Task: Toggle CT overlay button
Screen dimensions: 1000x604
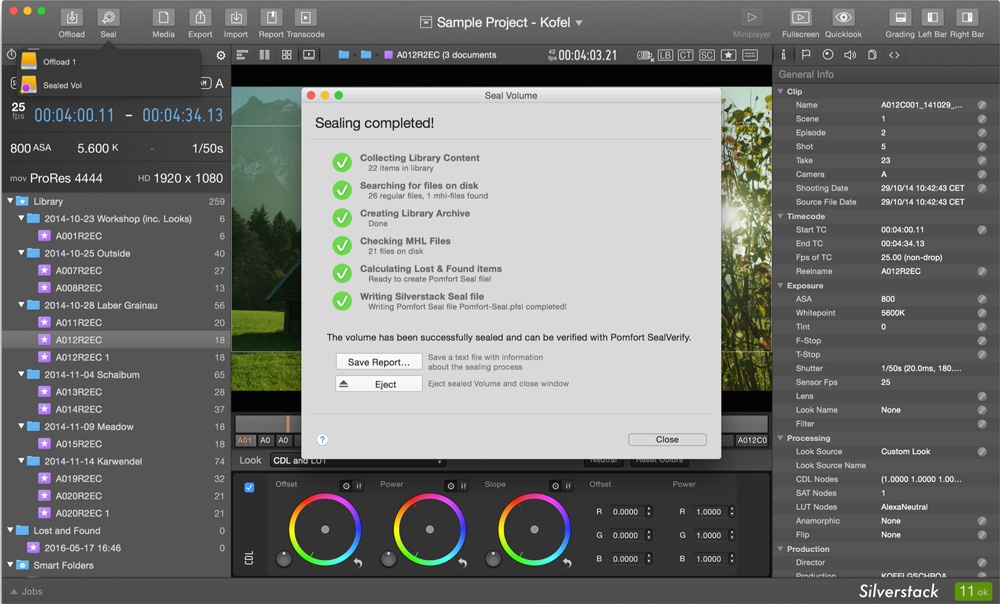Action: pyautogui.click(x=686, y=55)
